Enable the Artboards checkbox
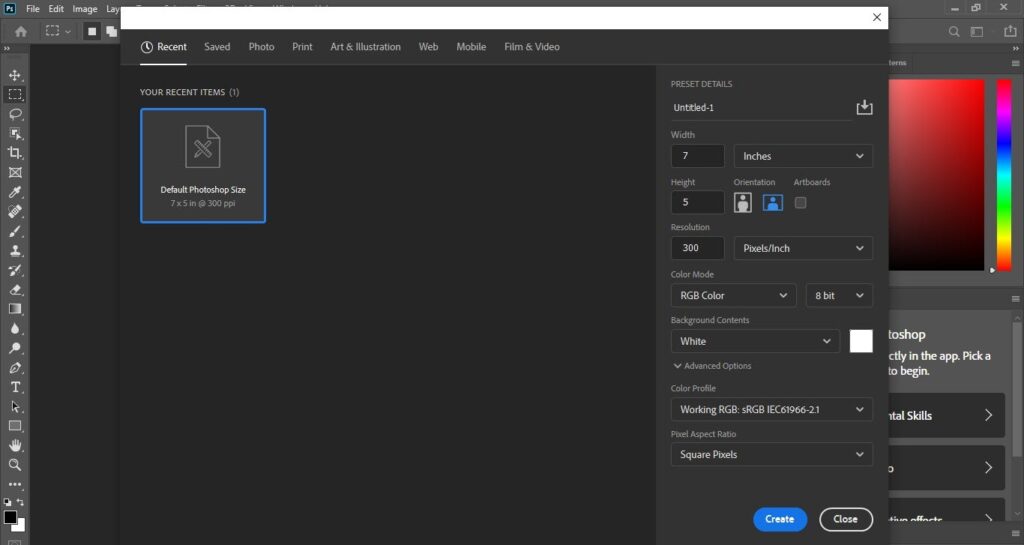The image size is (1024, 545). pyautogui.click(x=800, y=202)
